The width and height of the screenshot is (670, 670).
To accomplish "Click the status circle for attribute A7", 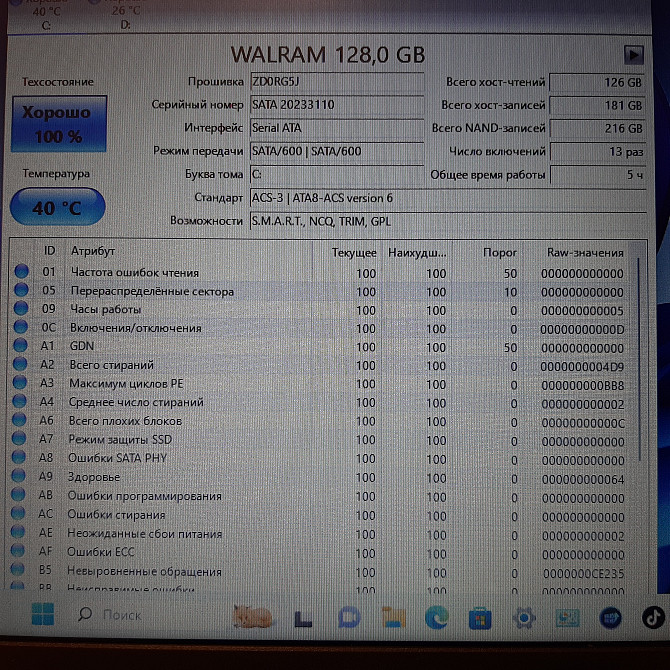I will pyautogui.click(x=19, y=438).
